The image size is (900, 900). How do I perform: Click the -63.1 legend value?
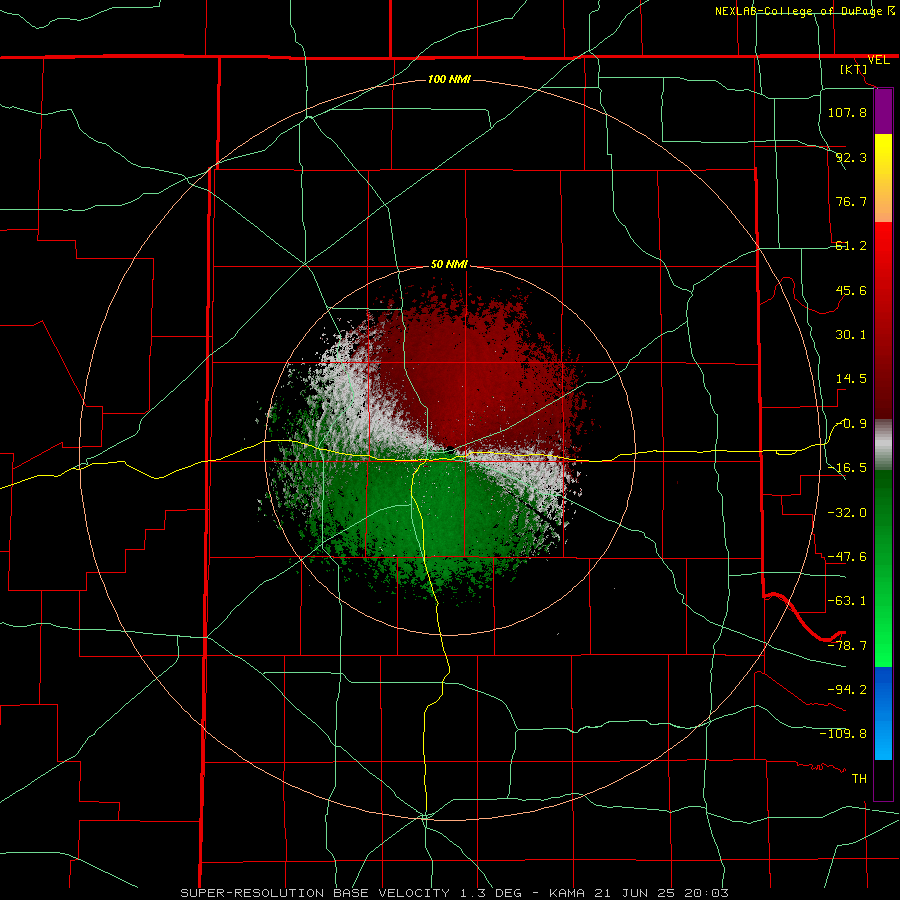point(847,601)
